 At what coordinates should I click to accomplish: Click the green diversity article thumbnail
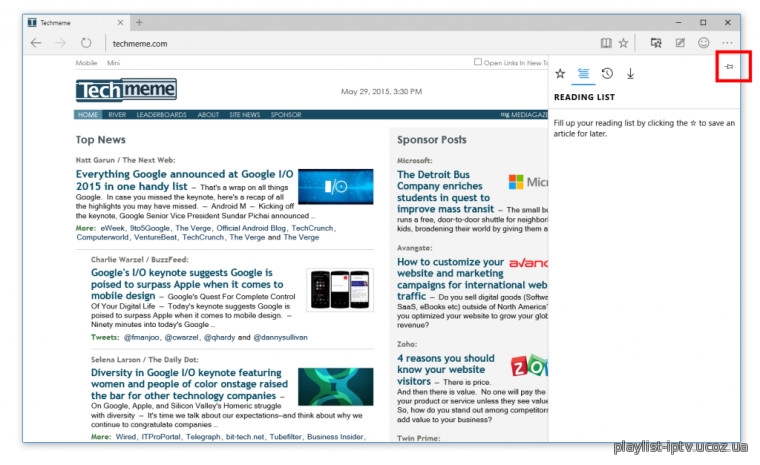tap(335, 386)
